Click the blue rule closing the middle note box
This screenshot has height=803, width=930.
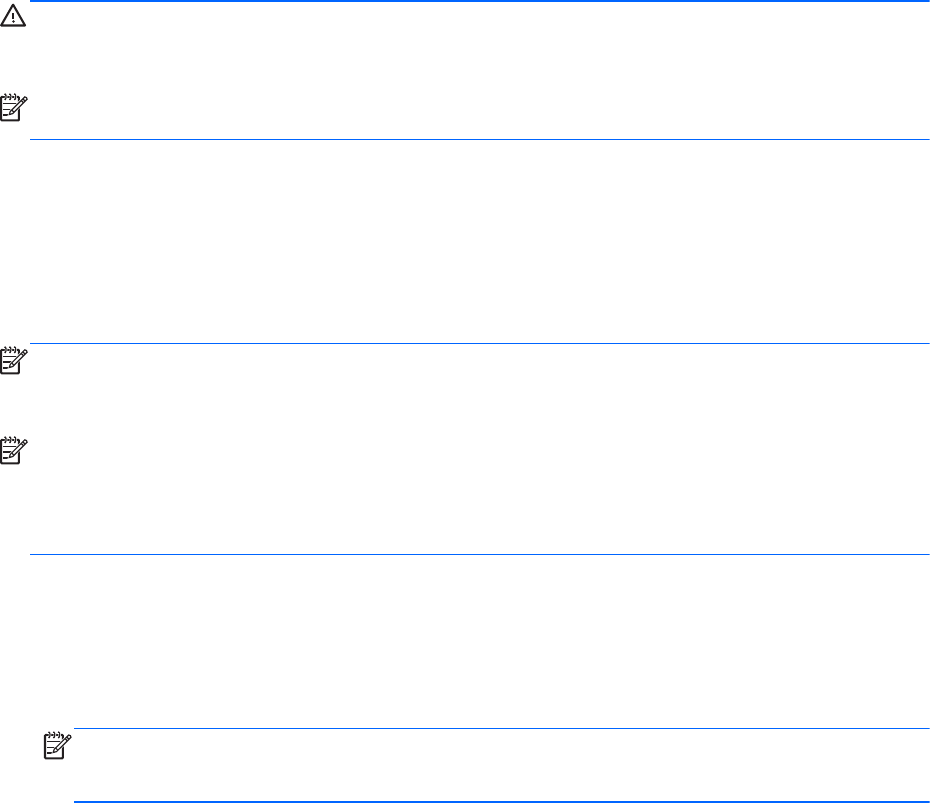[480, 554]
